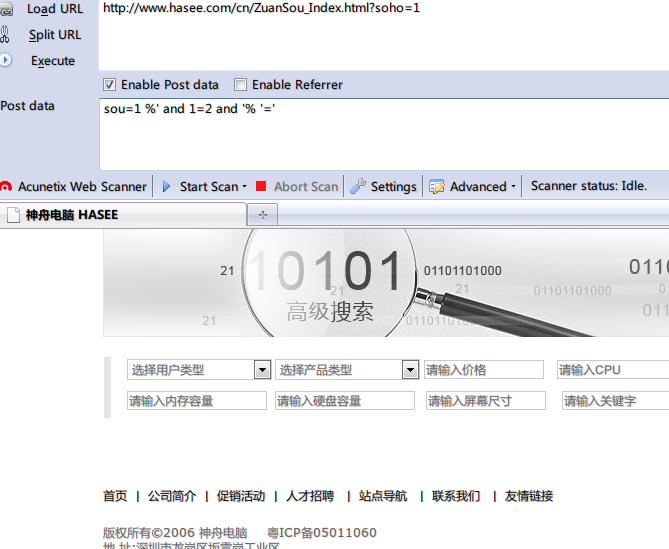Viewport: 669px width, 549px height.
Task: Click Load URL label
Action: point(55,9)
